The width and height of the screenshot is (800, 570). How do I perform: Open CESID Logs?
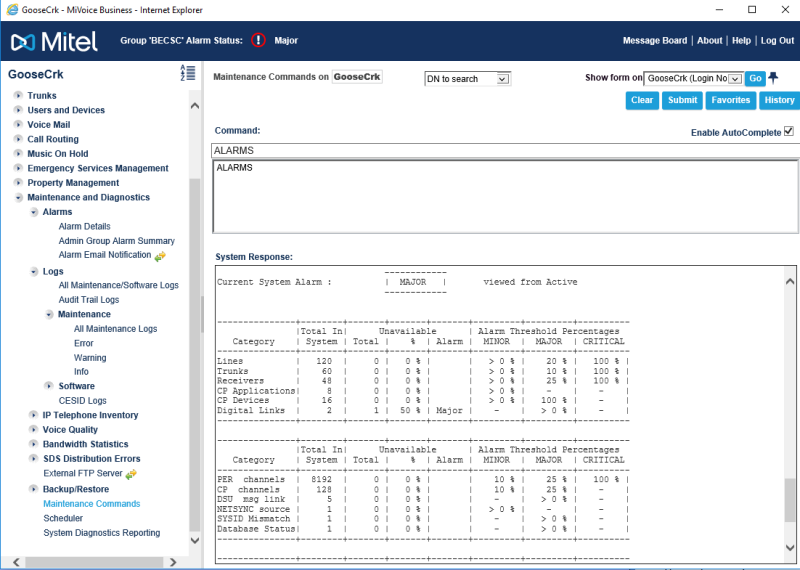click(x=82, y=401)
